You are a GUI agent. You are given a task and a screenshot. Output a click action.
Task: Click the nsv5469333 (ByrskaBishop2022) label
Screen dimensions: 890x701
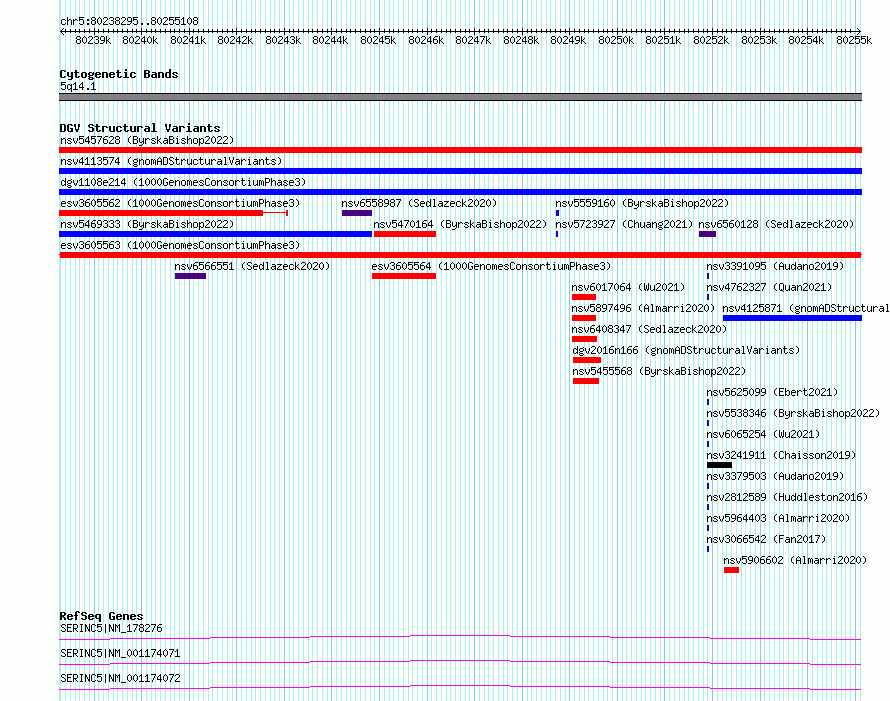[x=147, y=224]
